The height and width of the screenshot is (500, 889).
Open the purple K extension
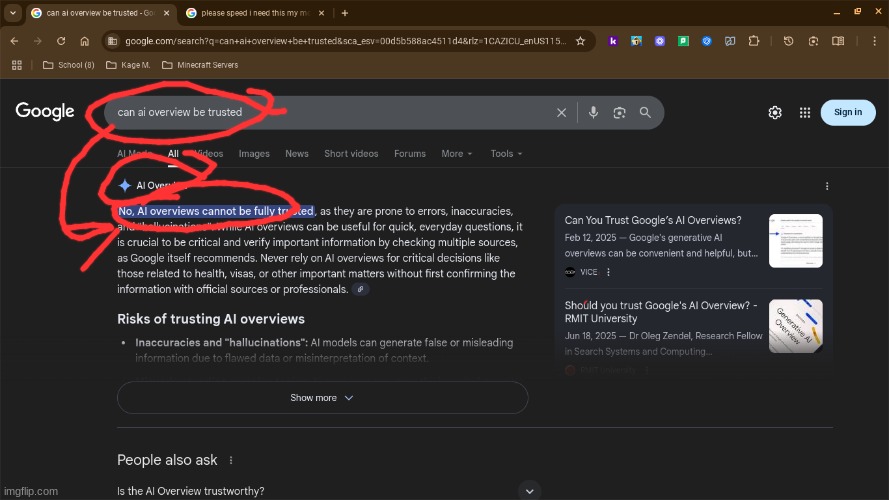tap(613, 41)
